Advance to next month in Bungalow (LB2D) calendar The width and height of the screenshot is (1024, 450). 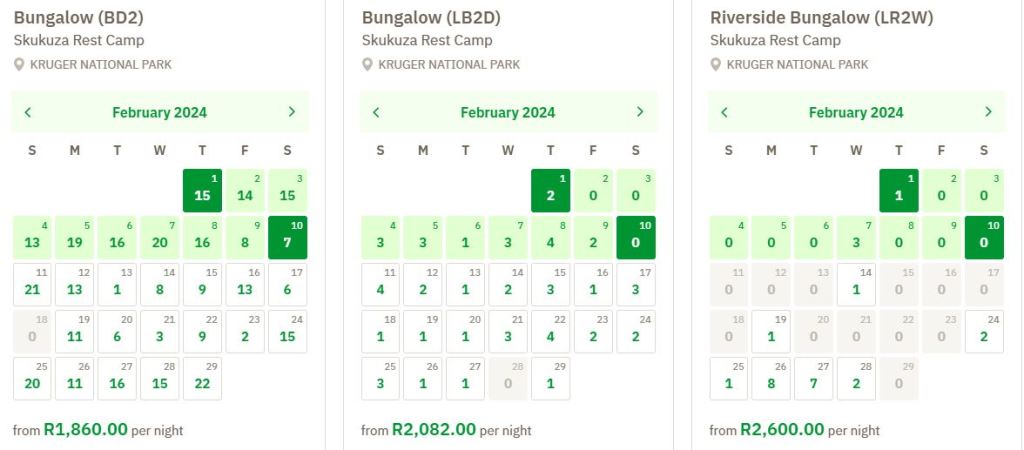pos(640,112)
